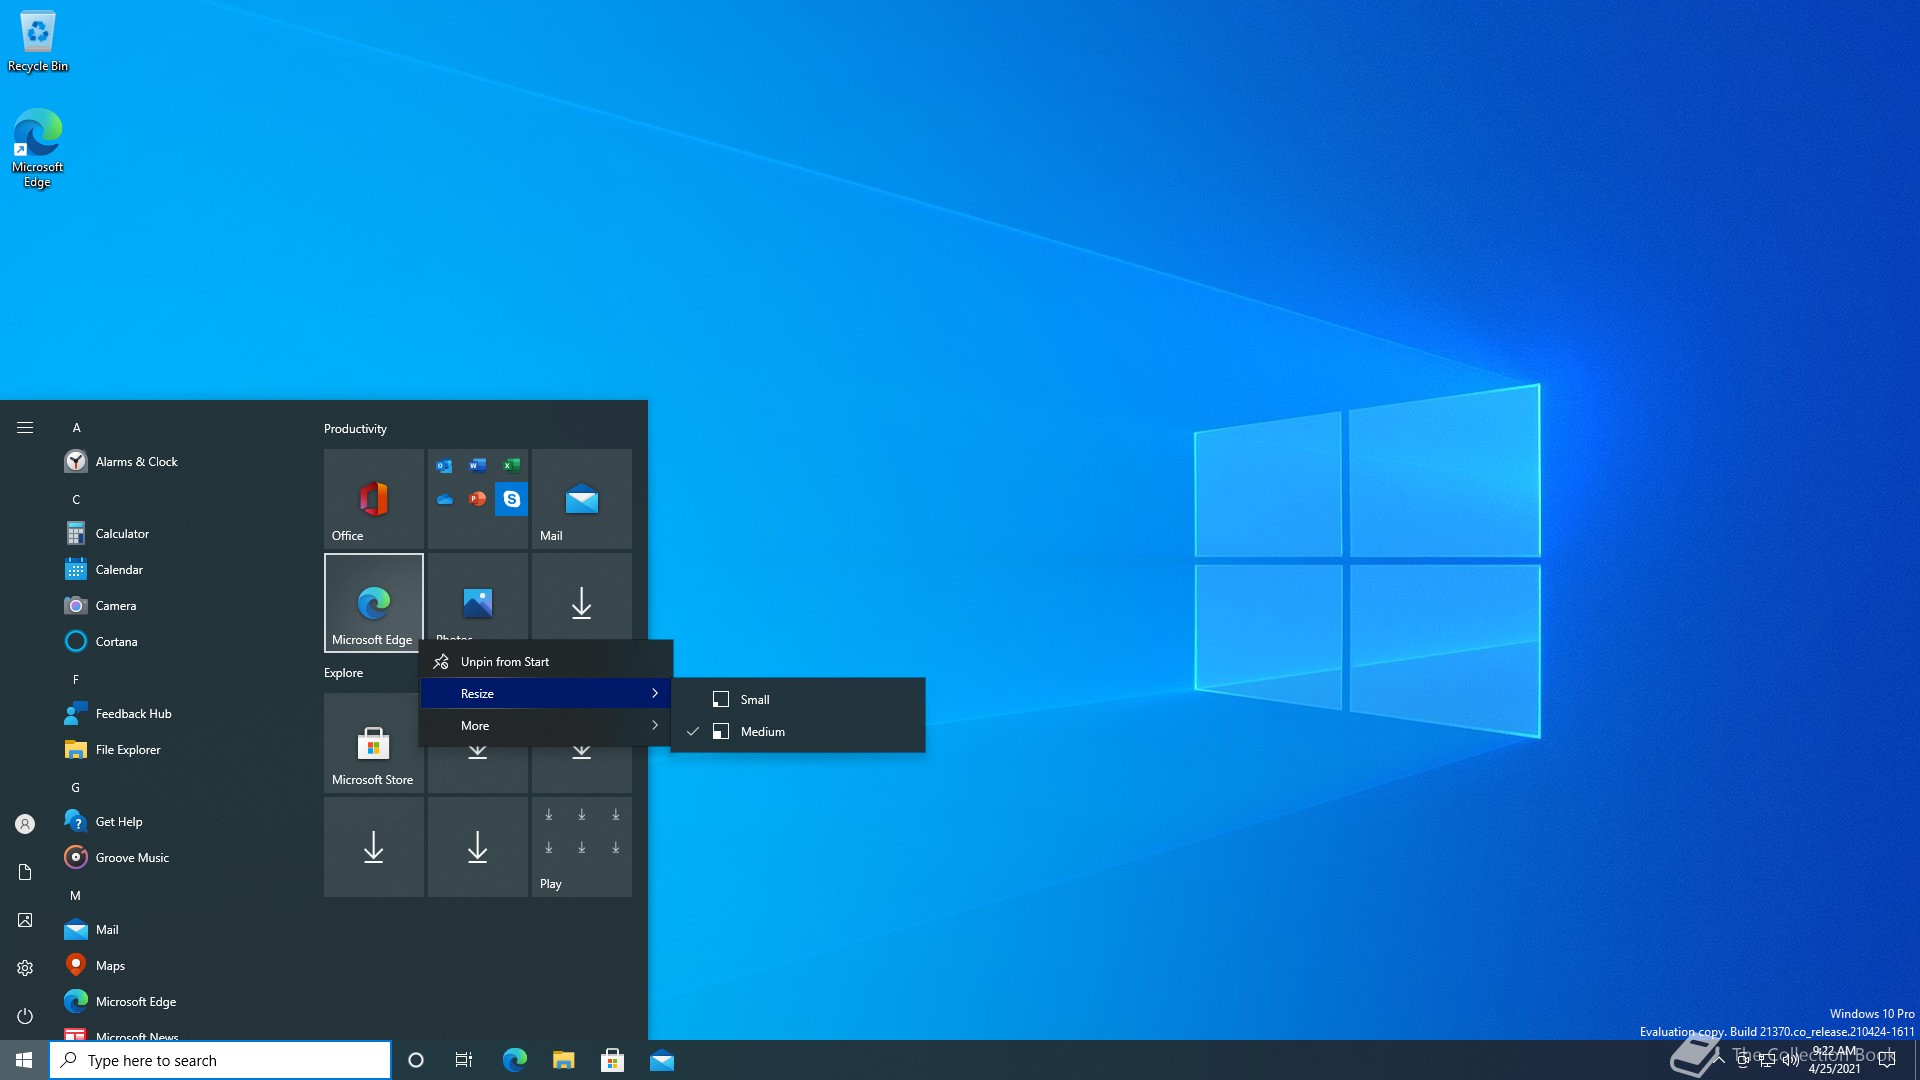Viewport: 1920px width, 1080px height.
Task: Open the Recycle Bin desktop icon
Action: (38, 42)
